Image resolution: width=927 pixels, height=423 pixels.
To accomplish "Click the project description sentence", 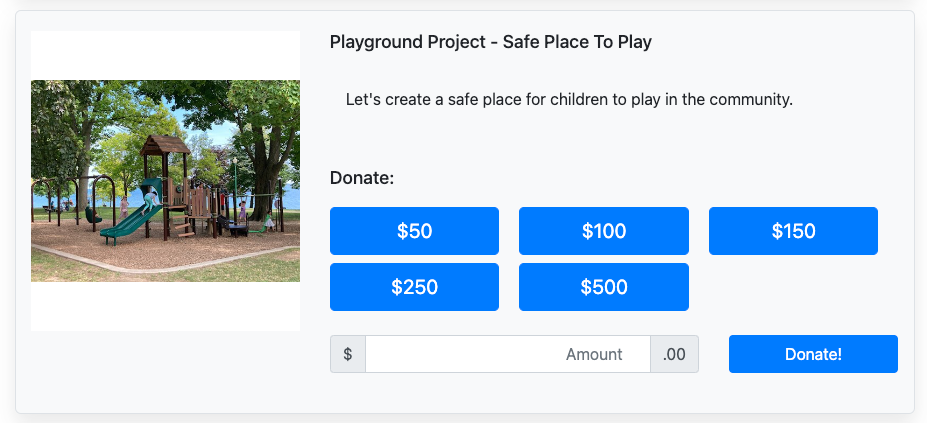I will [568, 100].
